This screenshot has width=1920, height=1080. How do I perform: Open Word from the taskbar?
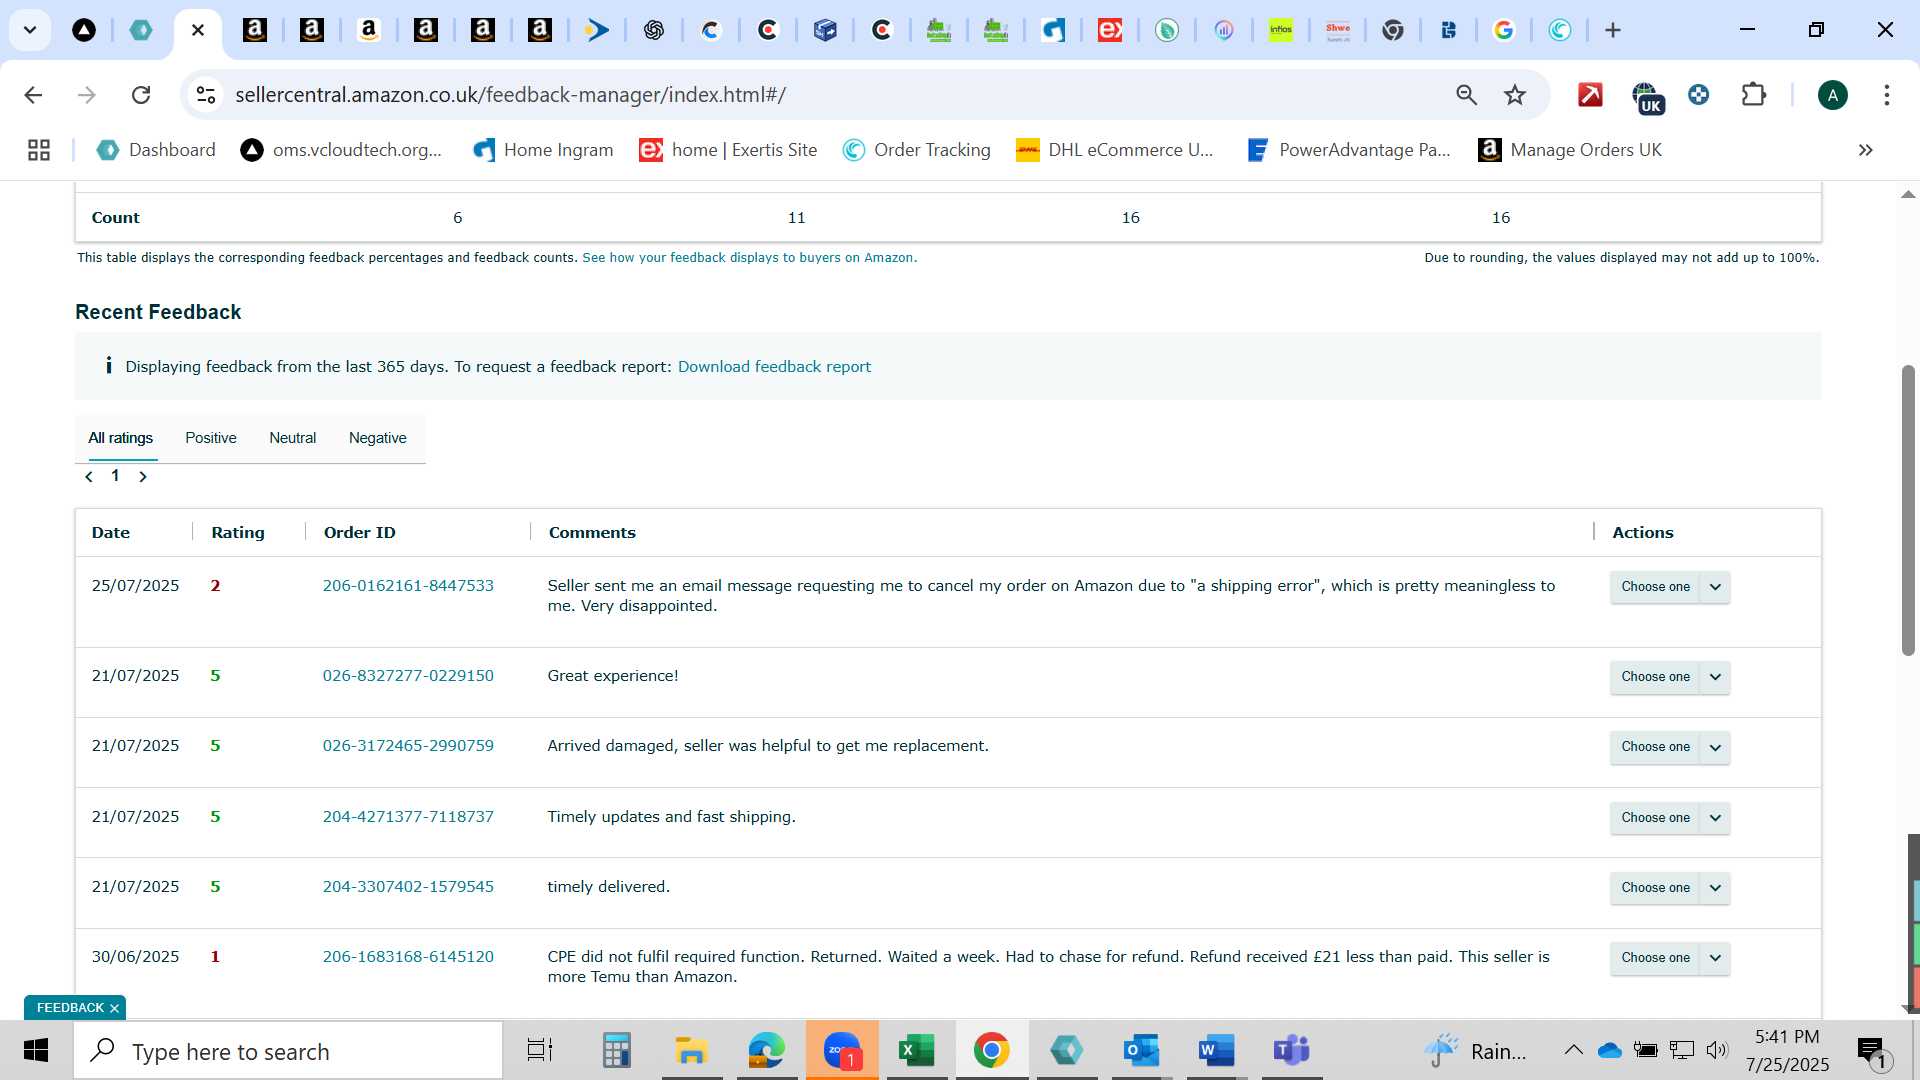tap(1216, 1050)
